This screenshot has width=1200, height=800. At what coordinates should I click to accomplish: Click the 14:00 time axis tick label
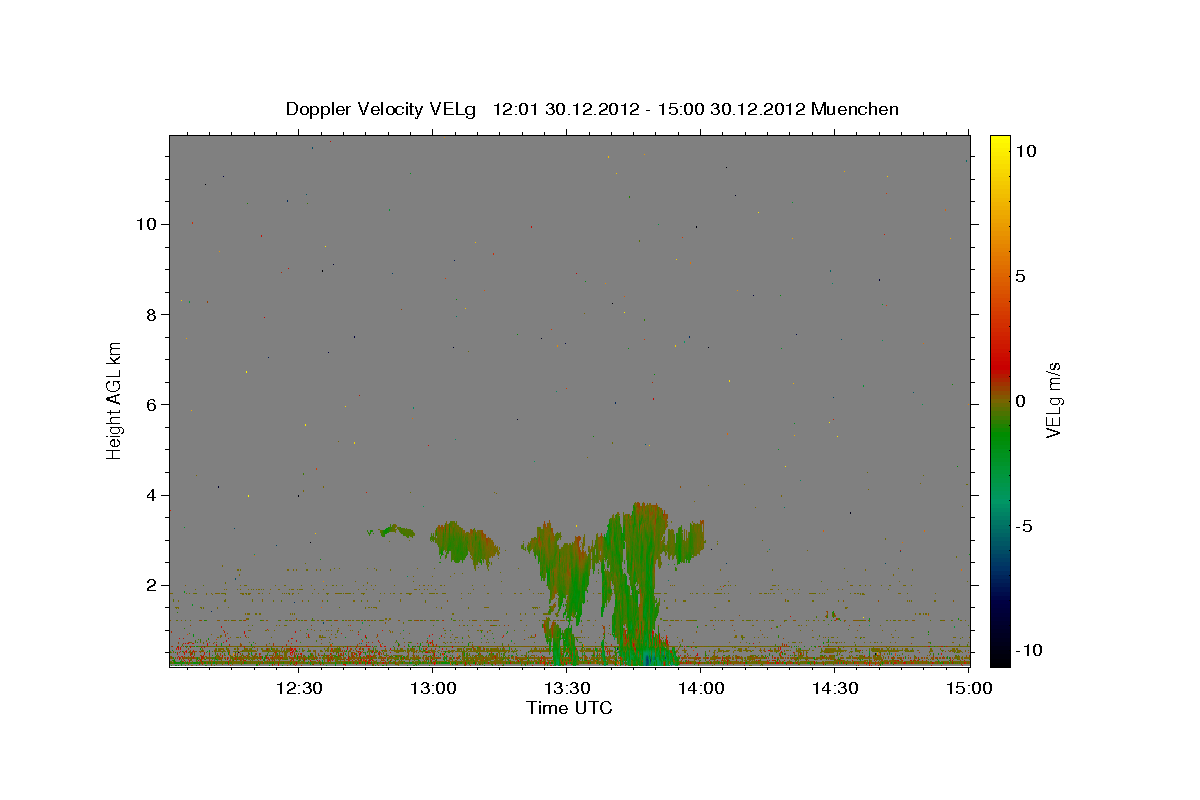[x=701, y=688]
